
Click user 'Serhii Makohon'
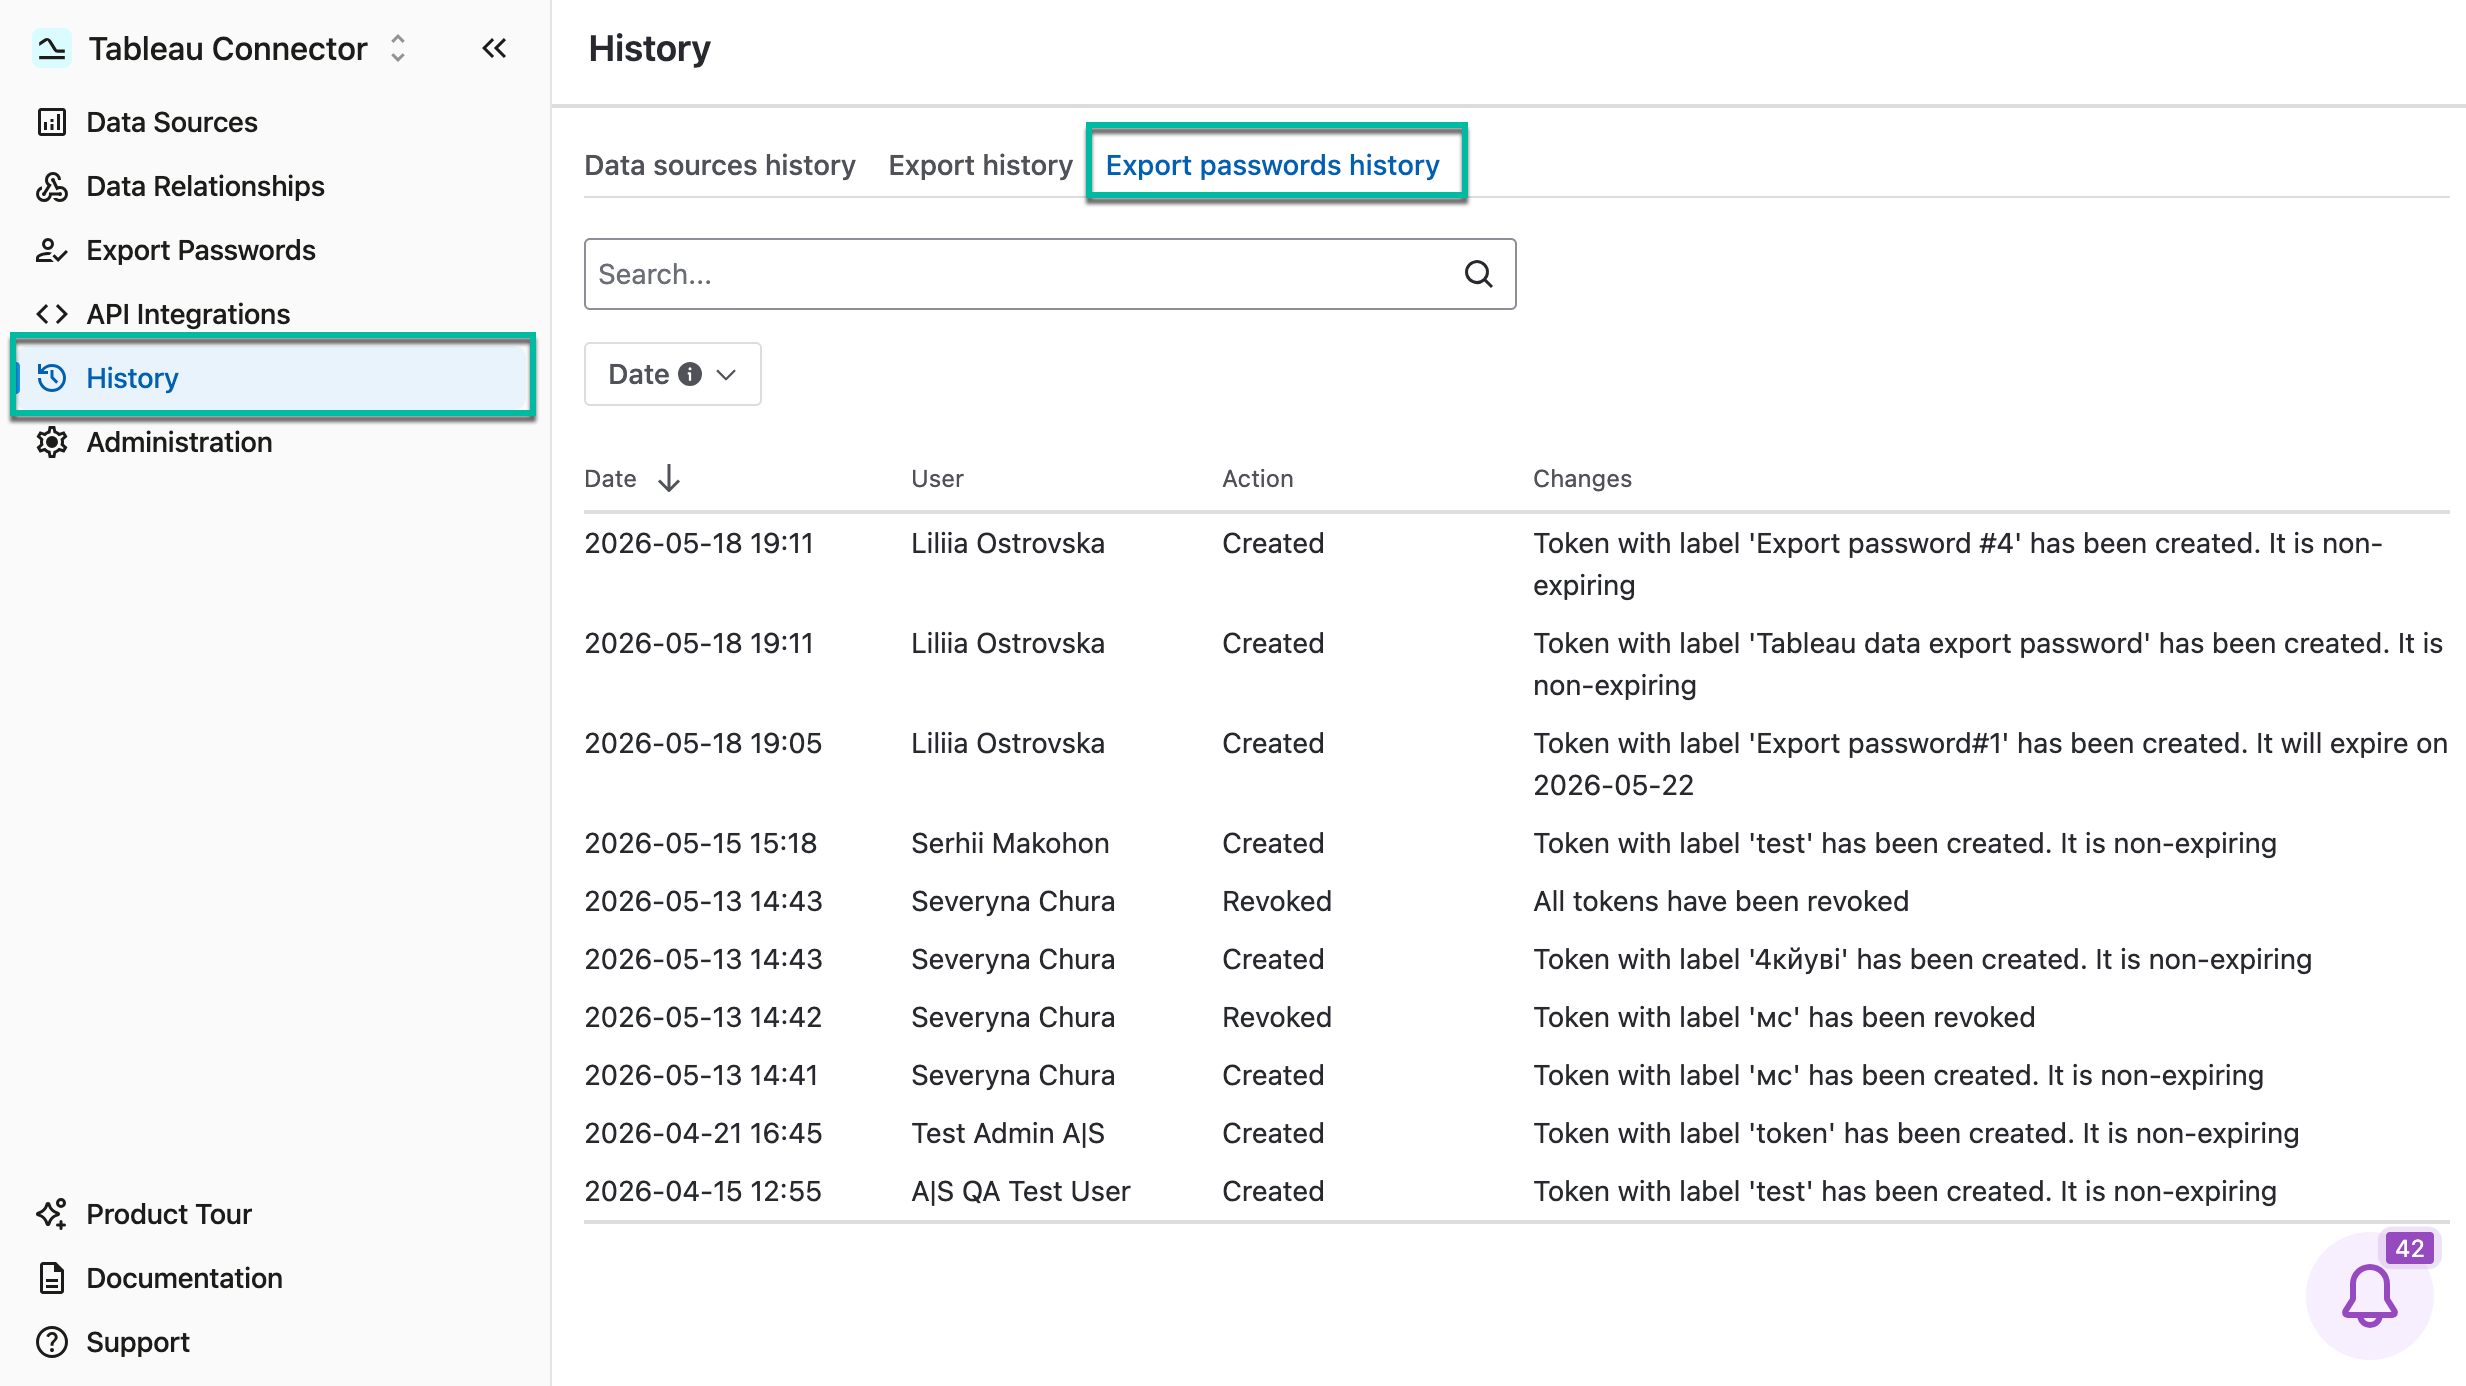tap(1010, 843)
